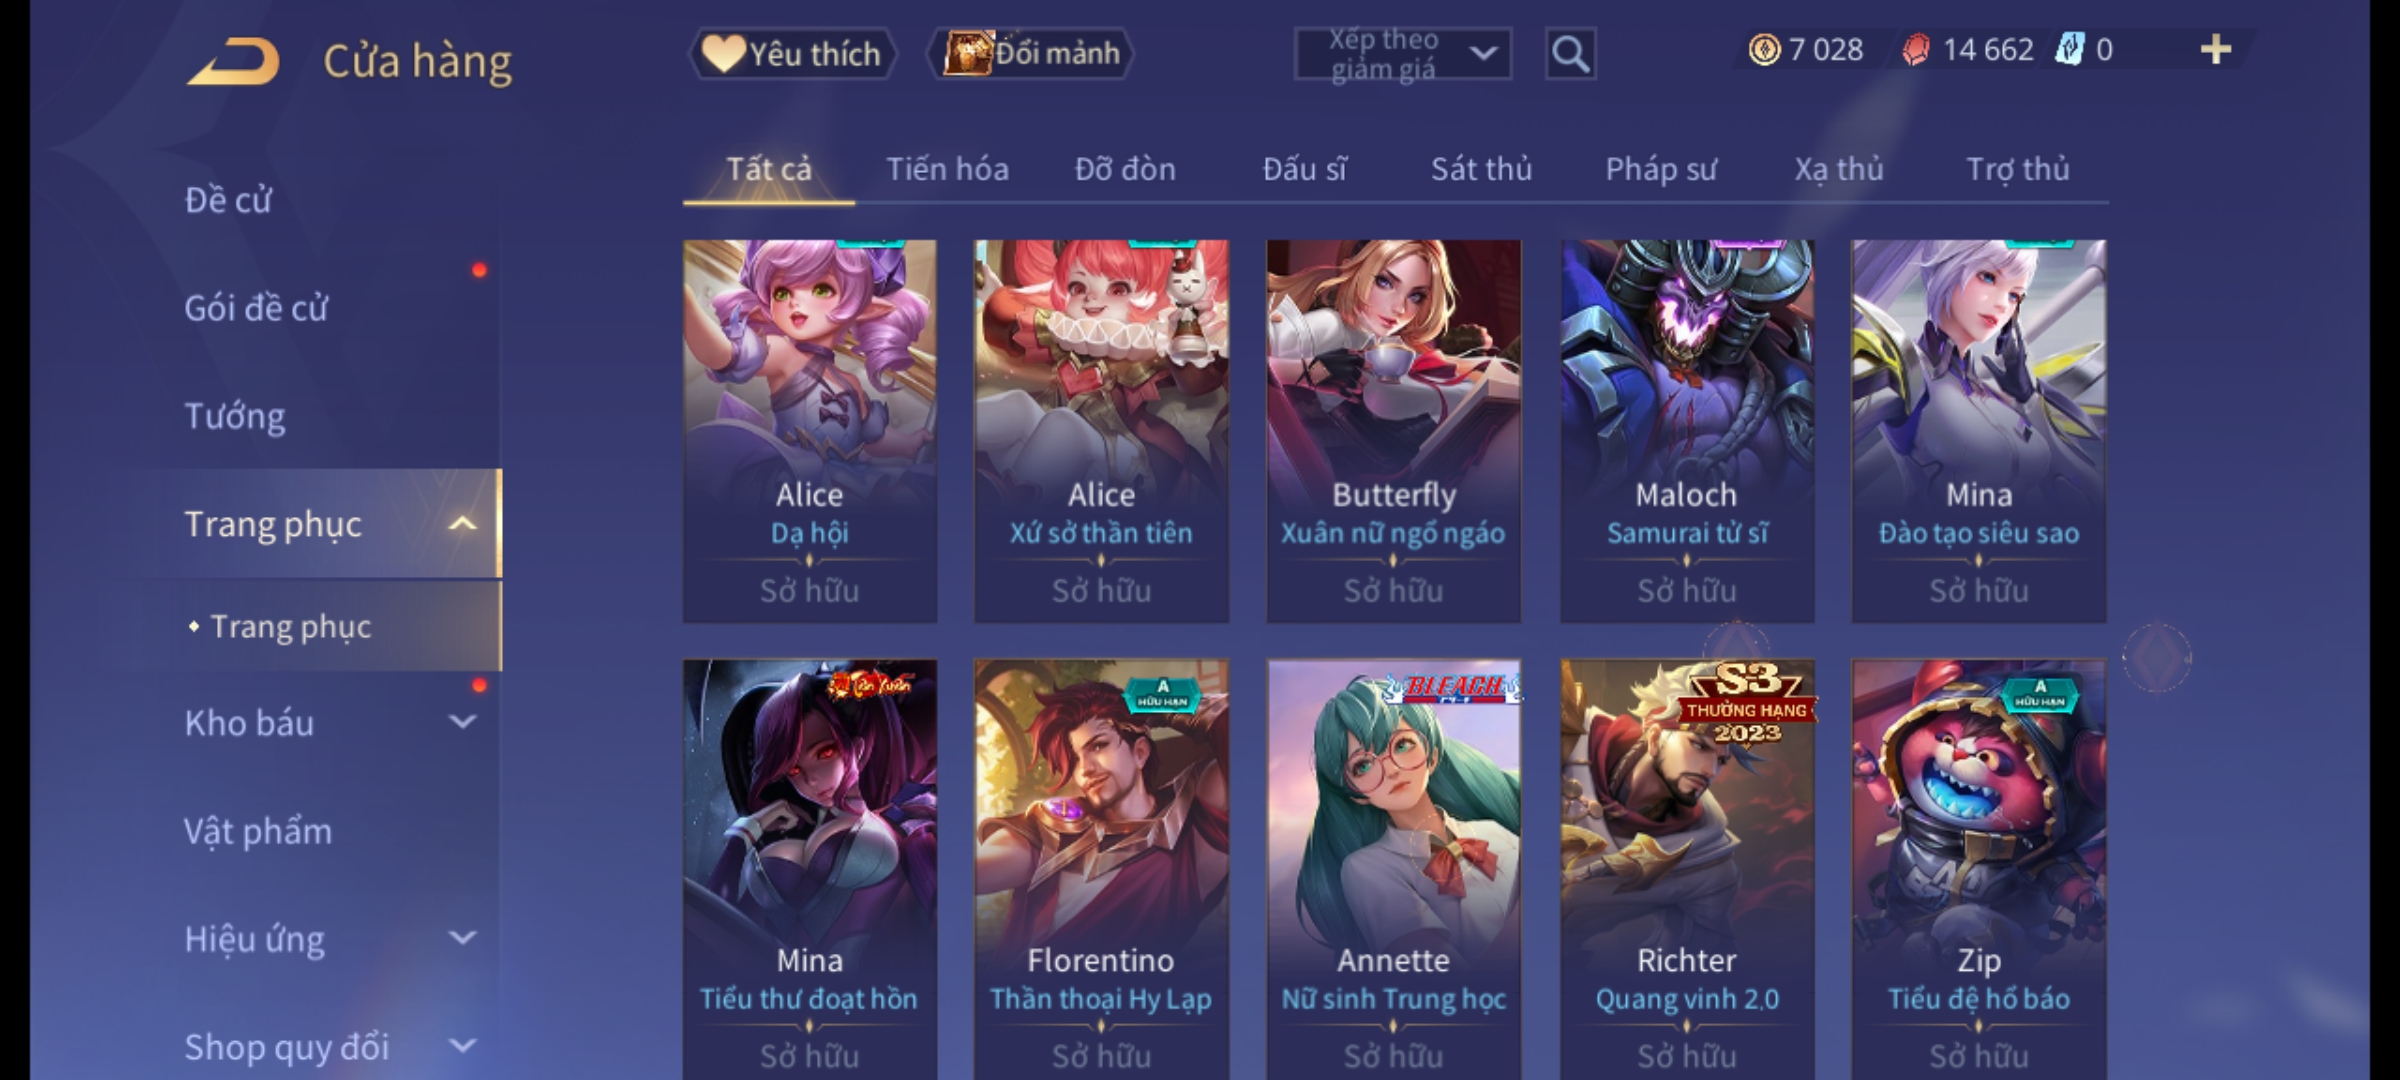Tap the blue voucher currency icon

(2069, 50)
